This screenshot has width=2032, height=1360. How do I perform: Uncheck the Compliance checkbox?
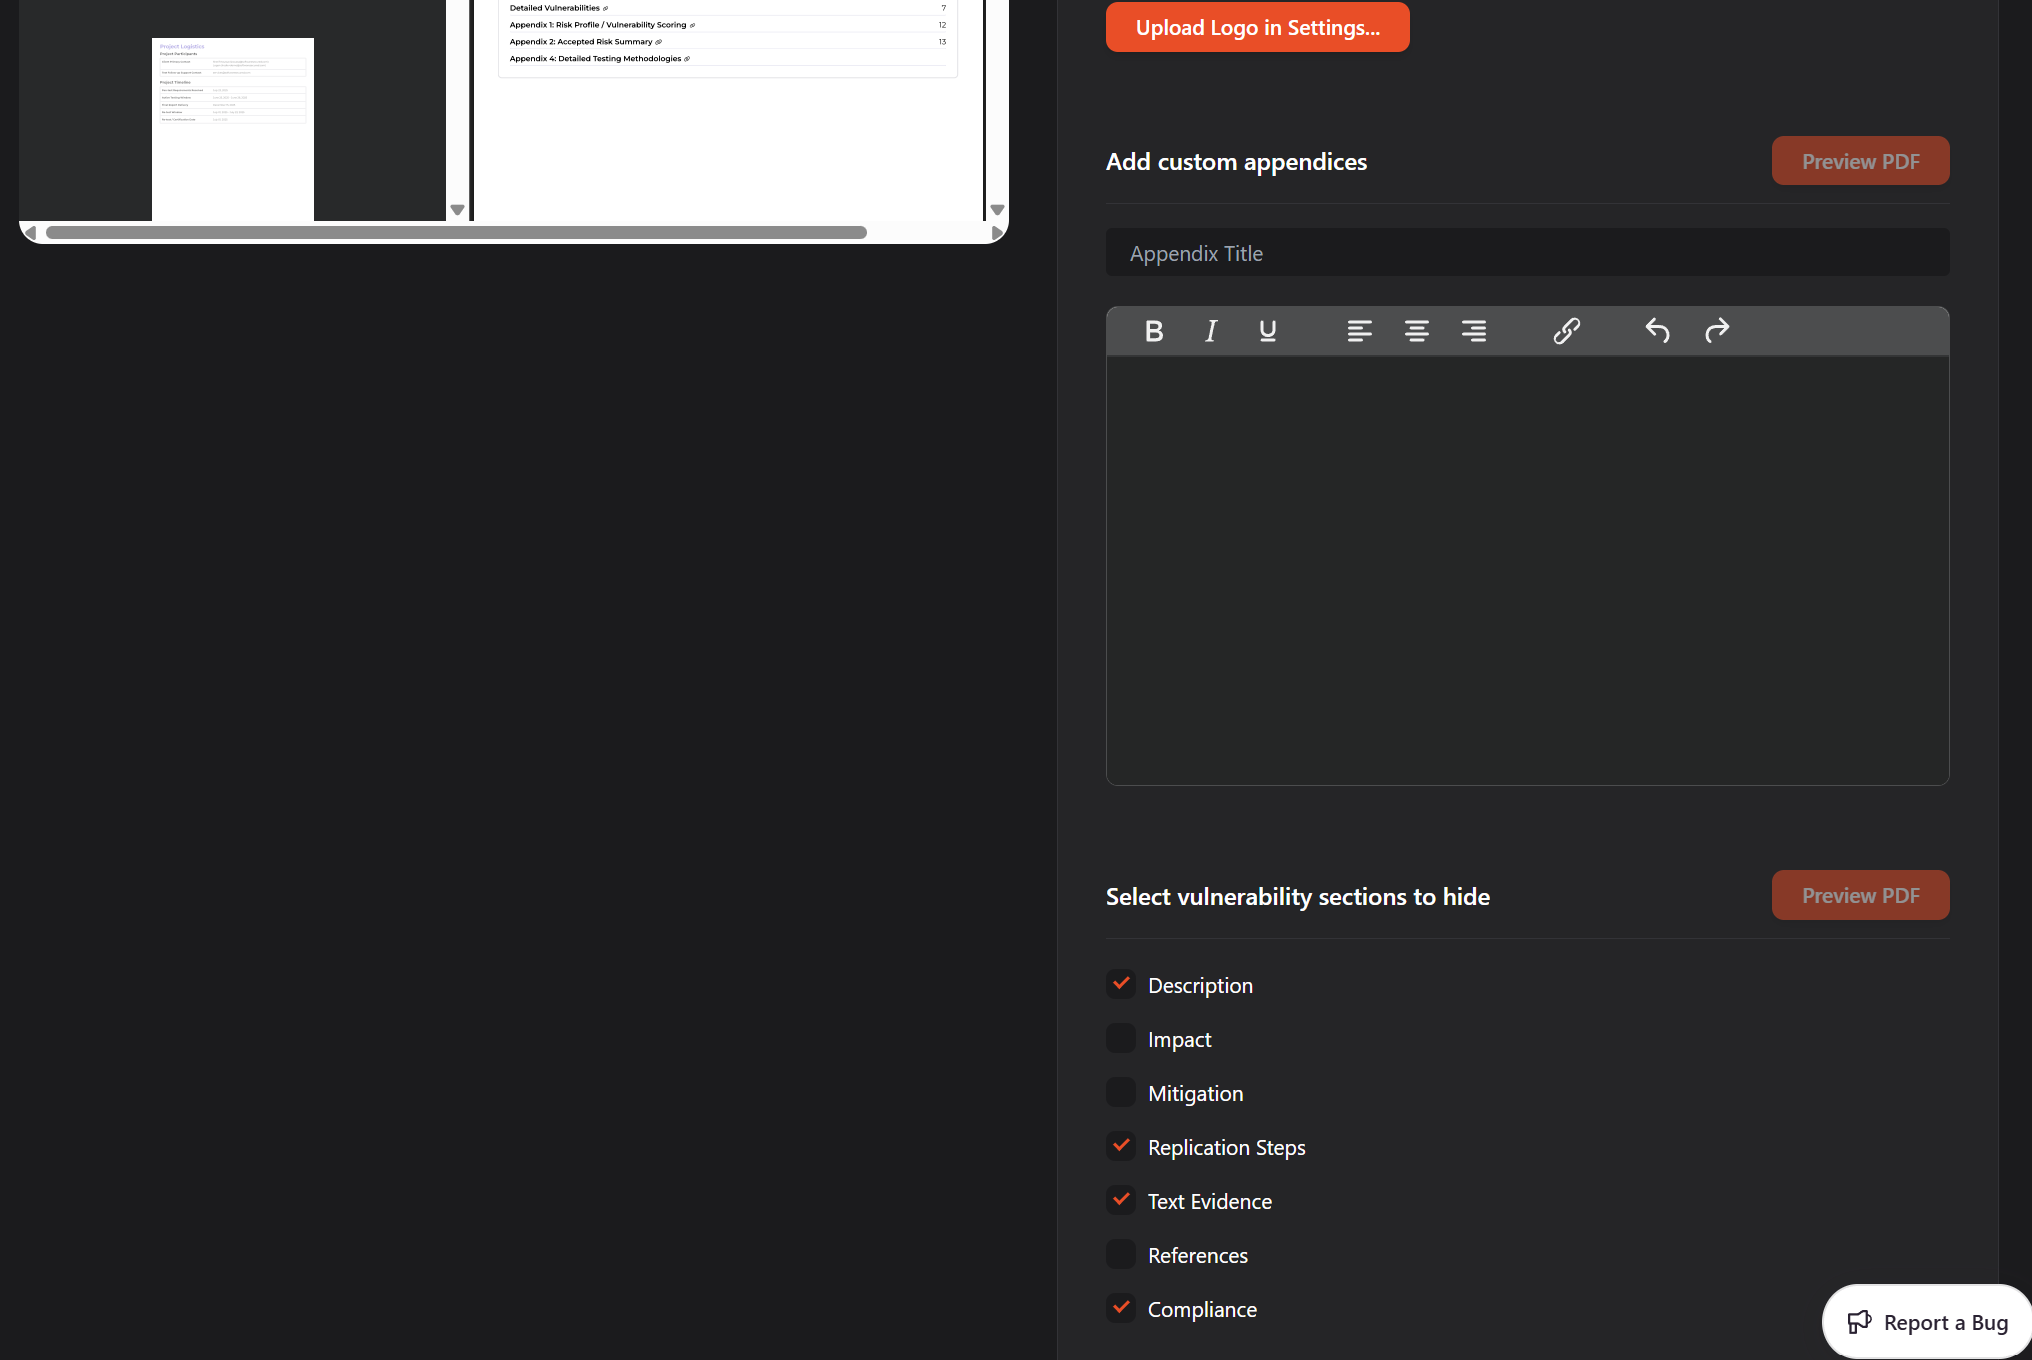pos(1121,1308)
